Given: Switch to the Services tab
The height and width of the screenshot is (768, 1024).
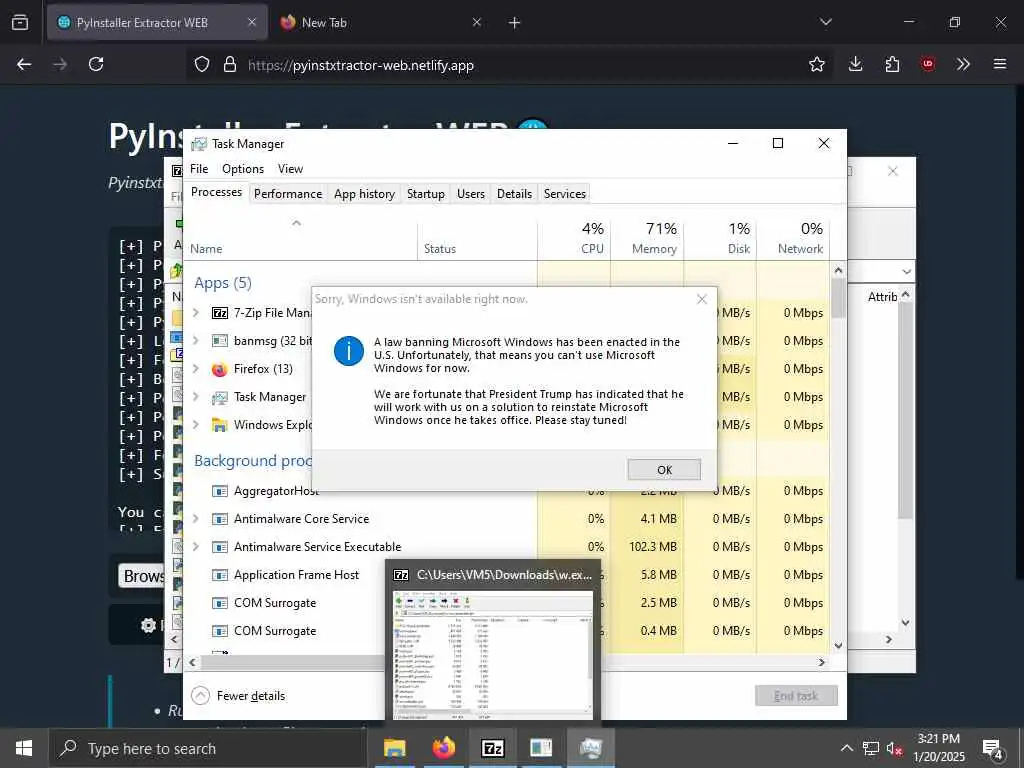Looking at the screenshot, I should pos(565,194).
